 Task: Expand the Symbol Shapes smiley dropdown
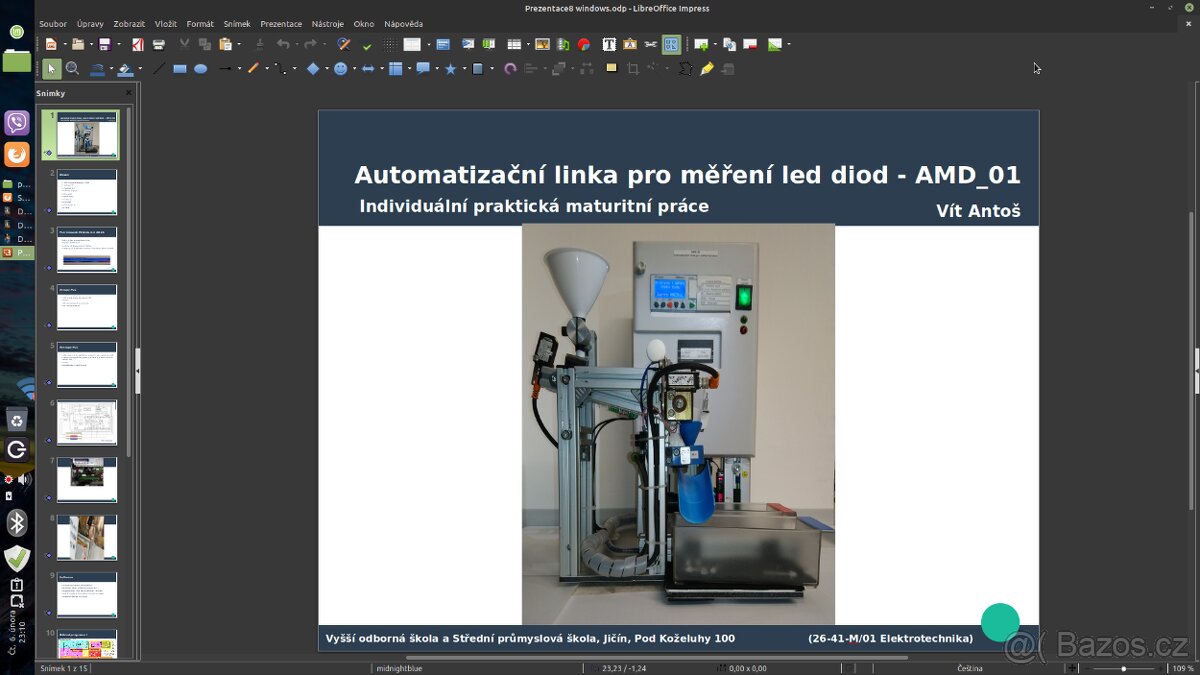354,69
